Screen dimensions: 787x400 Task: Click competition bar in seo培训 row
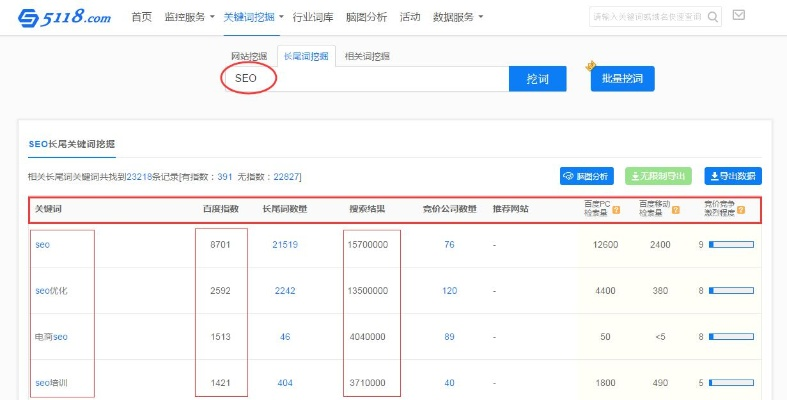731,383
